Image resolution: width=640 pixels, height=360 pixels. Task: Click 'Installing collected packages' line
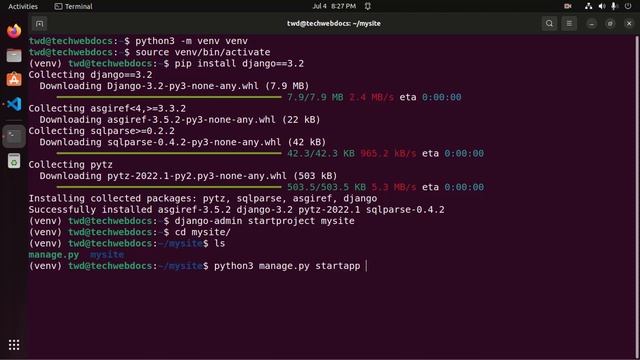[x=203, y=198]
